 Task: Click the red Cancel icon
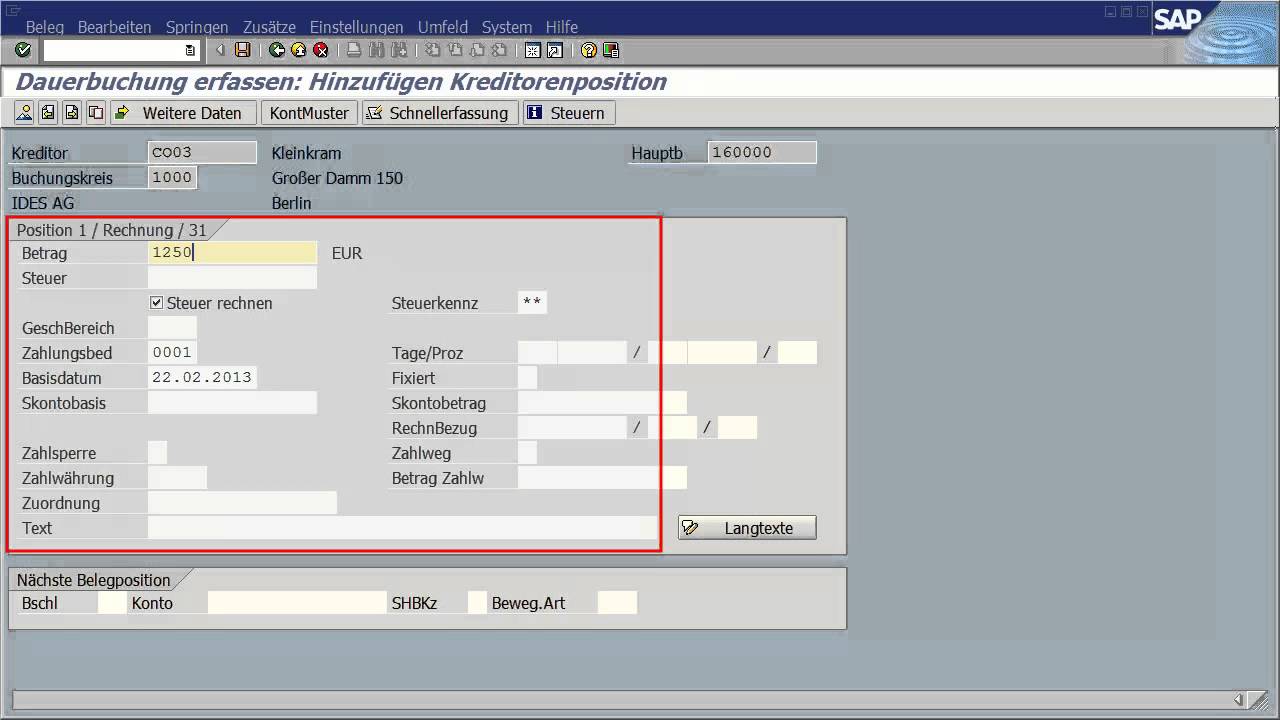320,50
